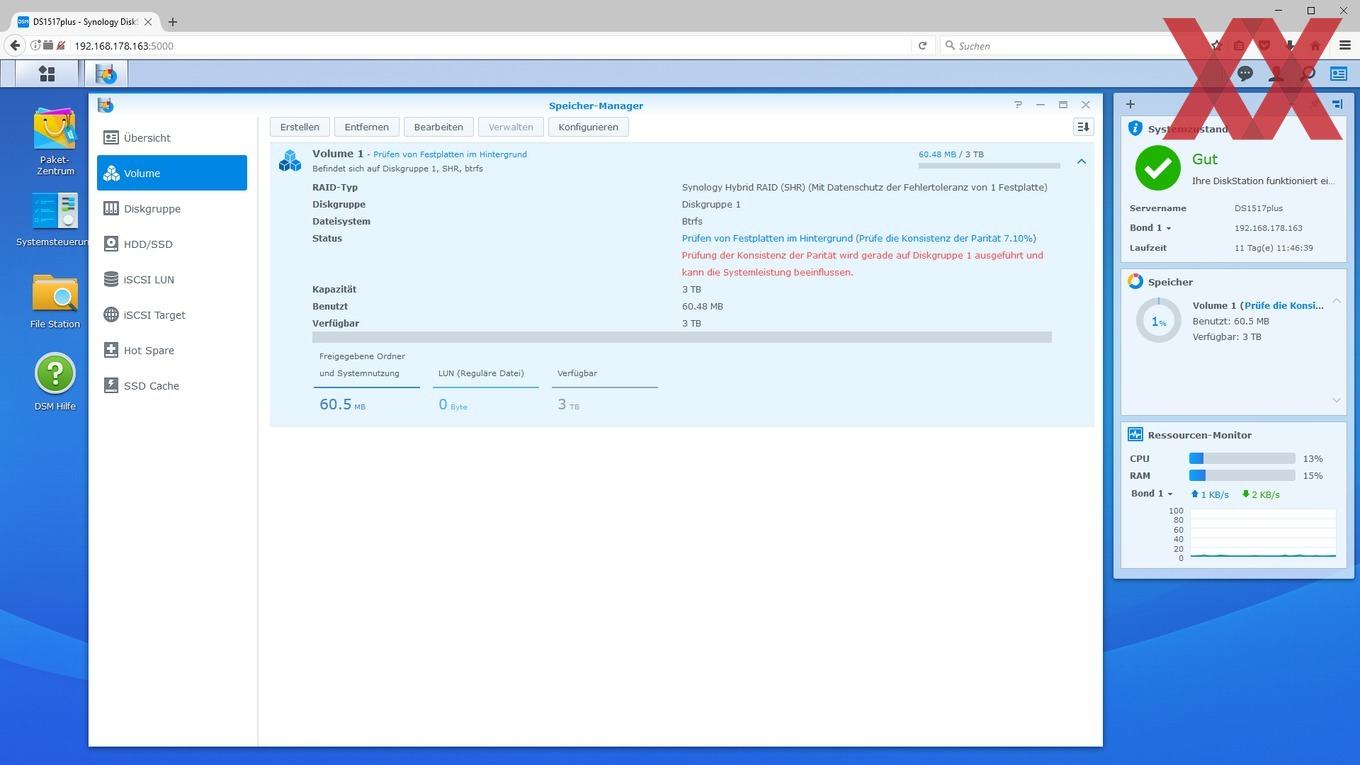The height and width of the screenshot is (765, 1360).
Task: Open SSD Cache section
Action: click(172, 386)
